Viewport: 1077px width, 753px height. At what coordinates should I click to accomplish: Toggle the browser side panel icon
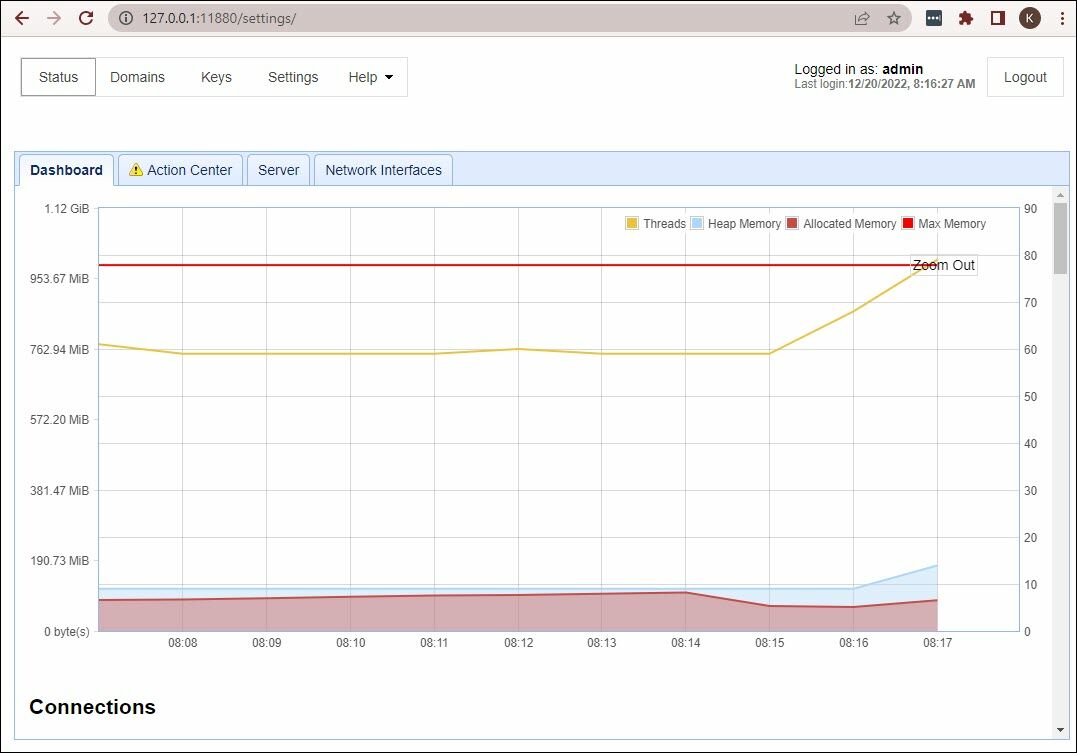coord(997,18)
